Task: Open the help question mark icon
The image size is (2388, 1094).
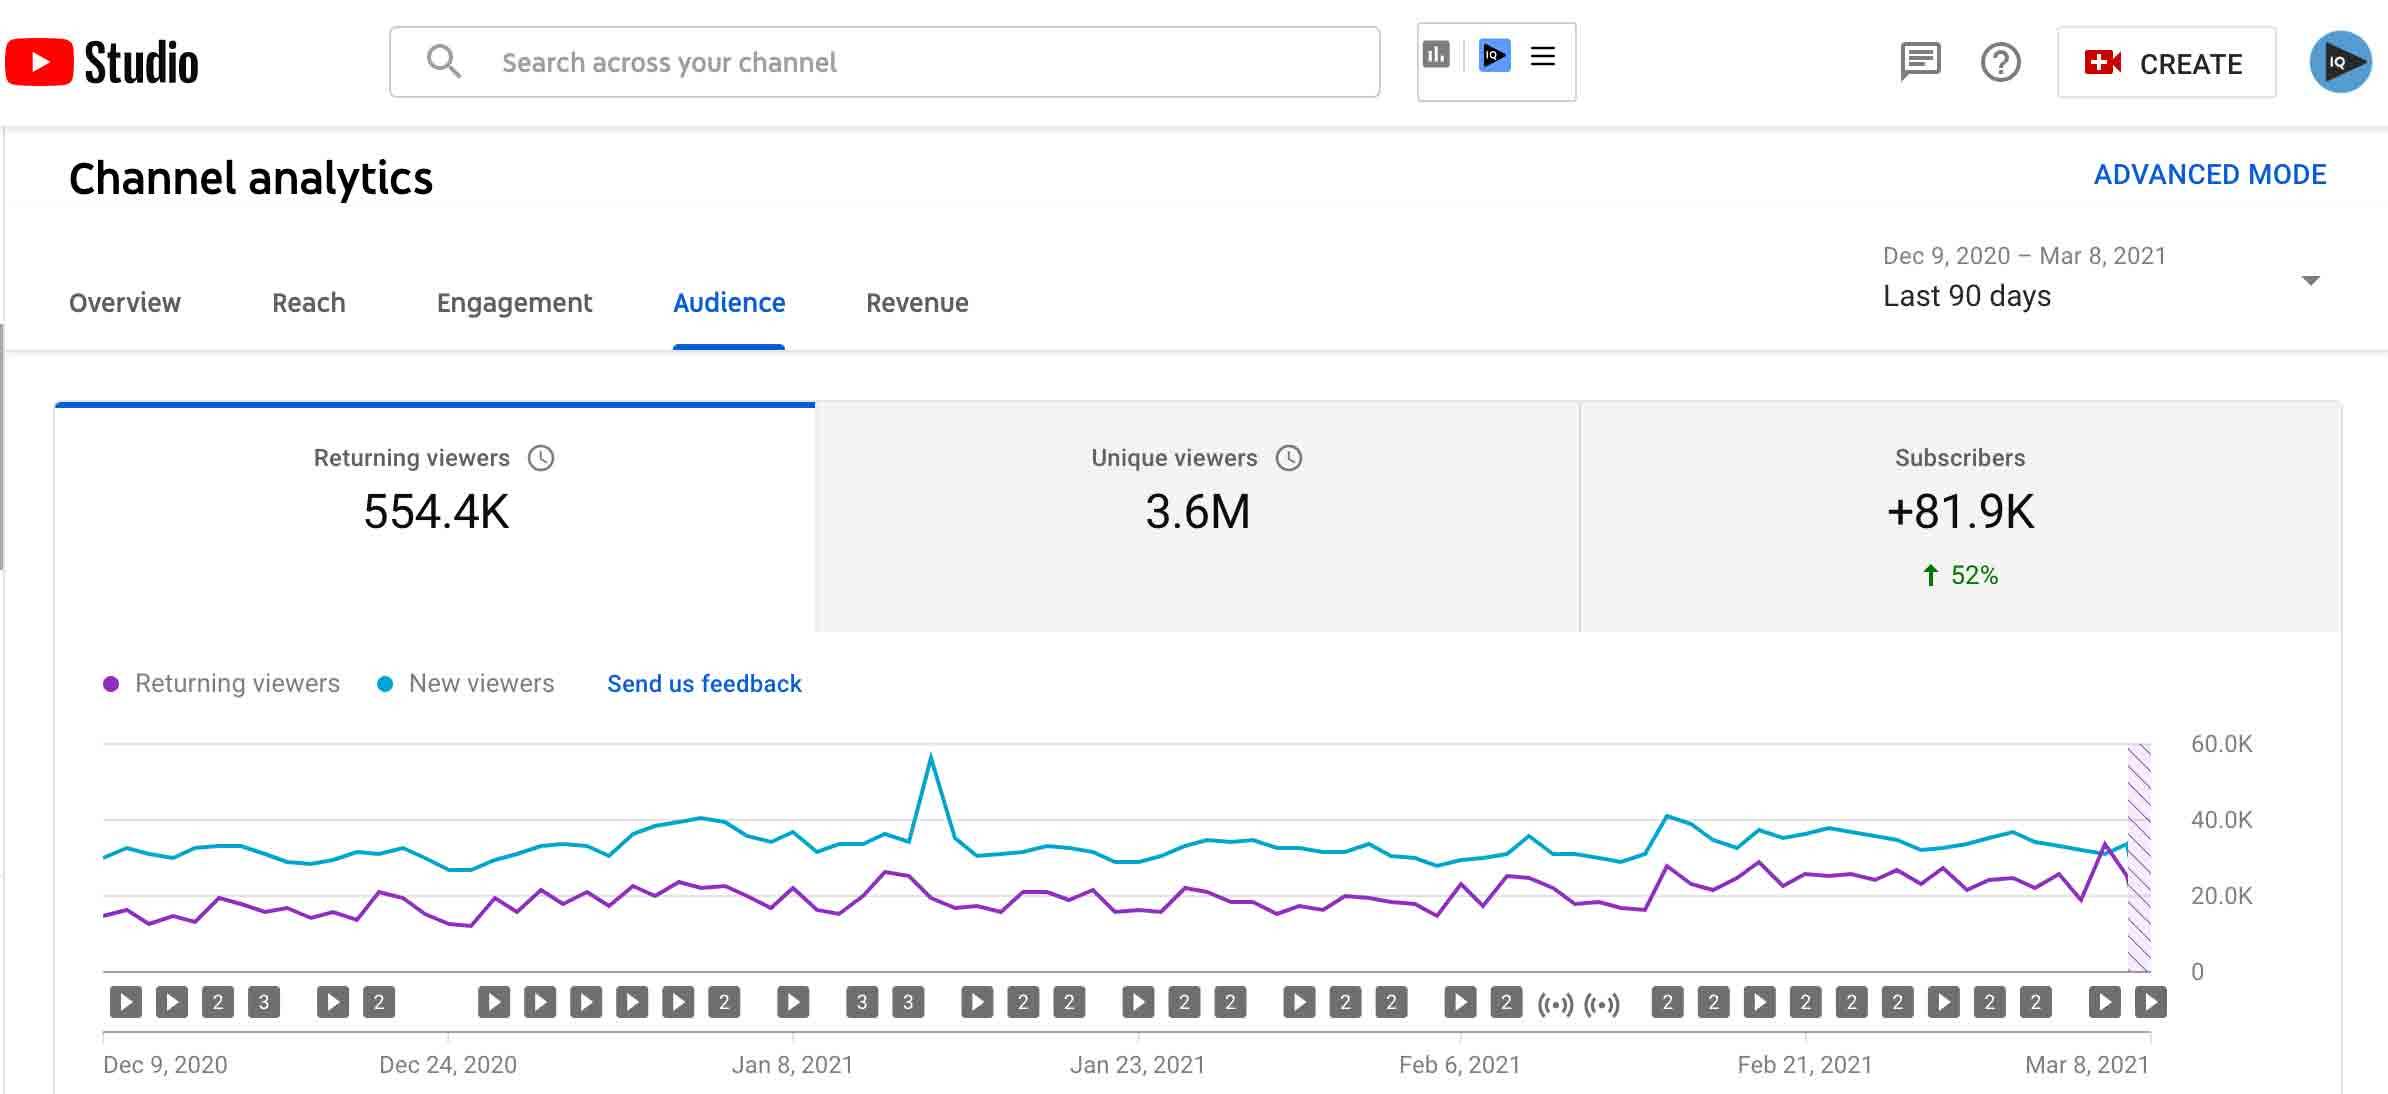Action: (2000, 63)
